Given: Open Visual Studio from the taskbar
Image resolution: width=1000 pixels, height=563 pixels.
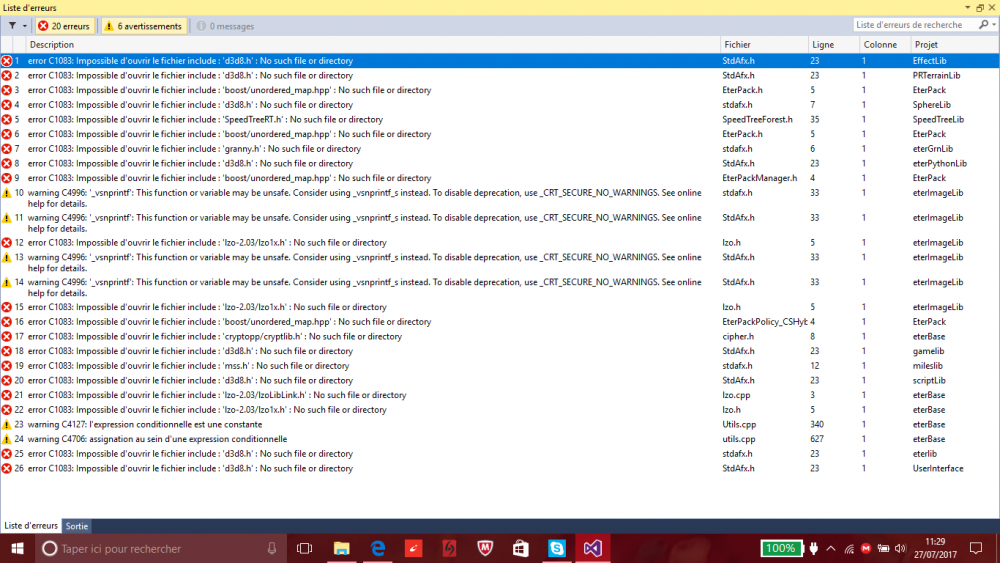Looking at the screenshot, I should coord(592,548).
